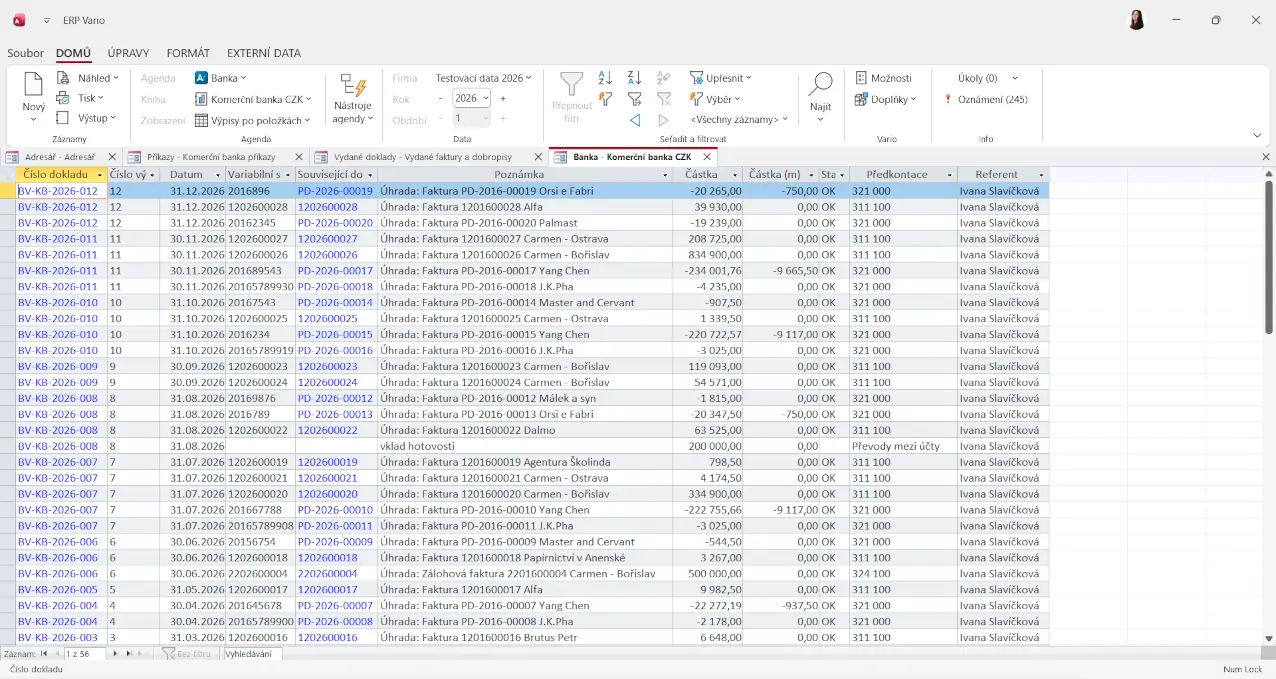Close the Banka - Komerční banka CZK tab
1276x679 pixels.
[x=707, y=157]
